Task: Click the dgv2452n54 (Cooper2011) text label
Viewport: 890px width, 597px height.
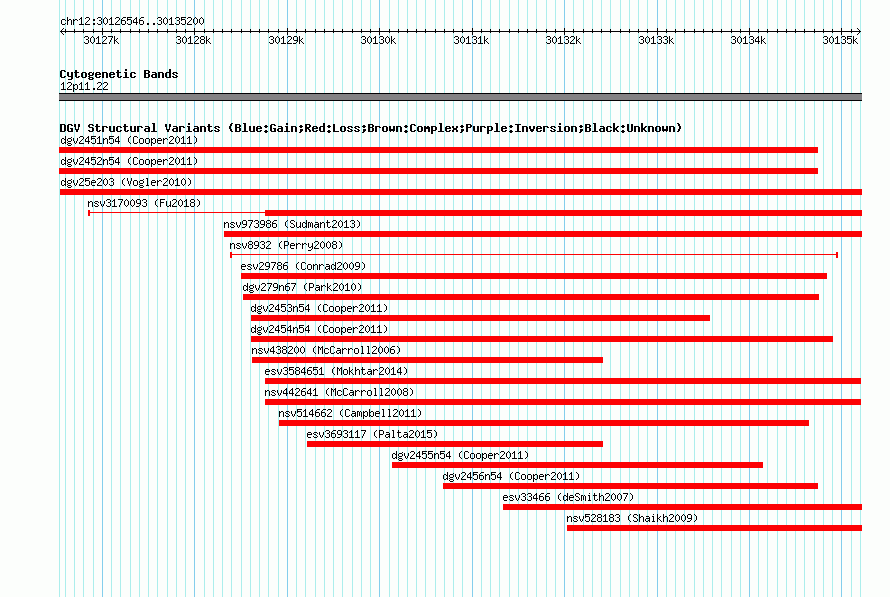Action: coord(129,161)
